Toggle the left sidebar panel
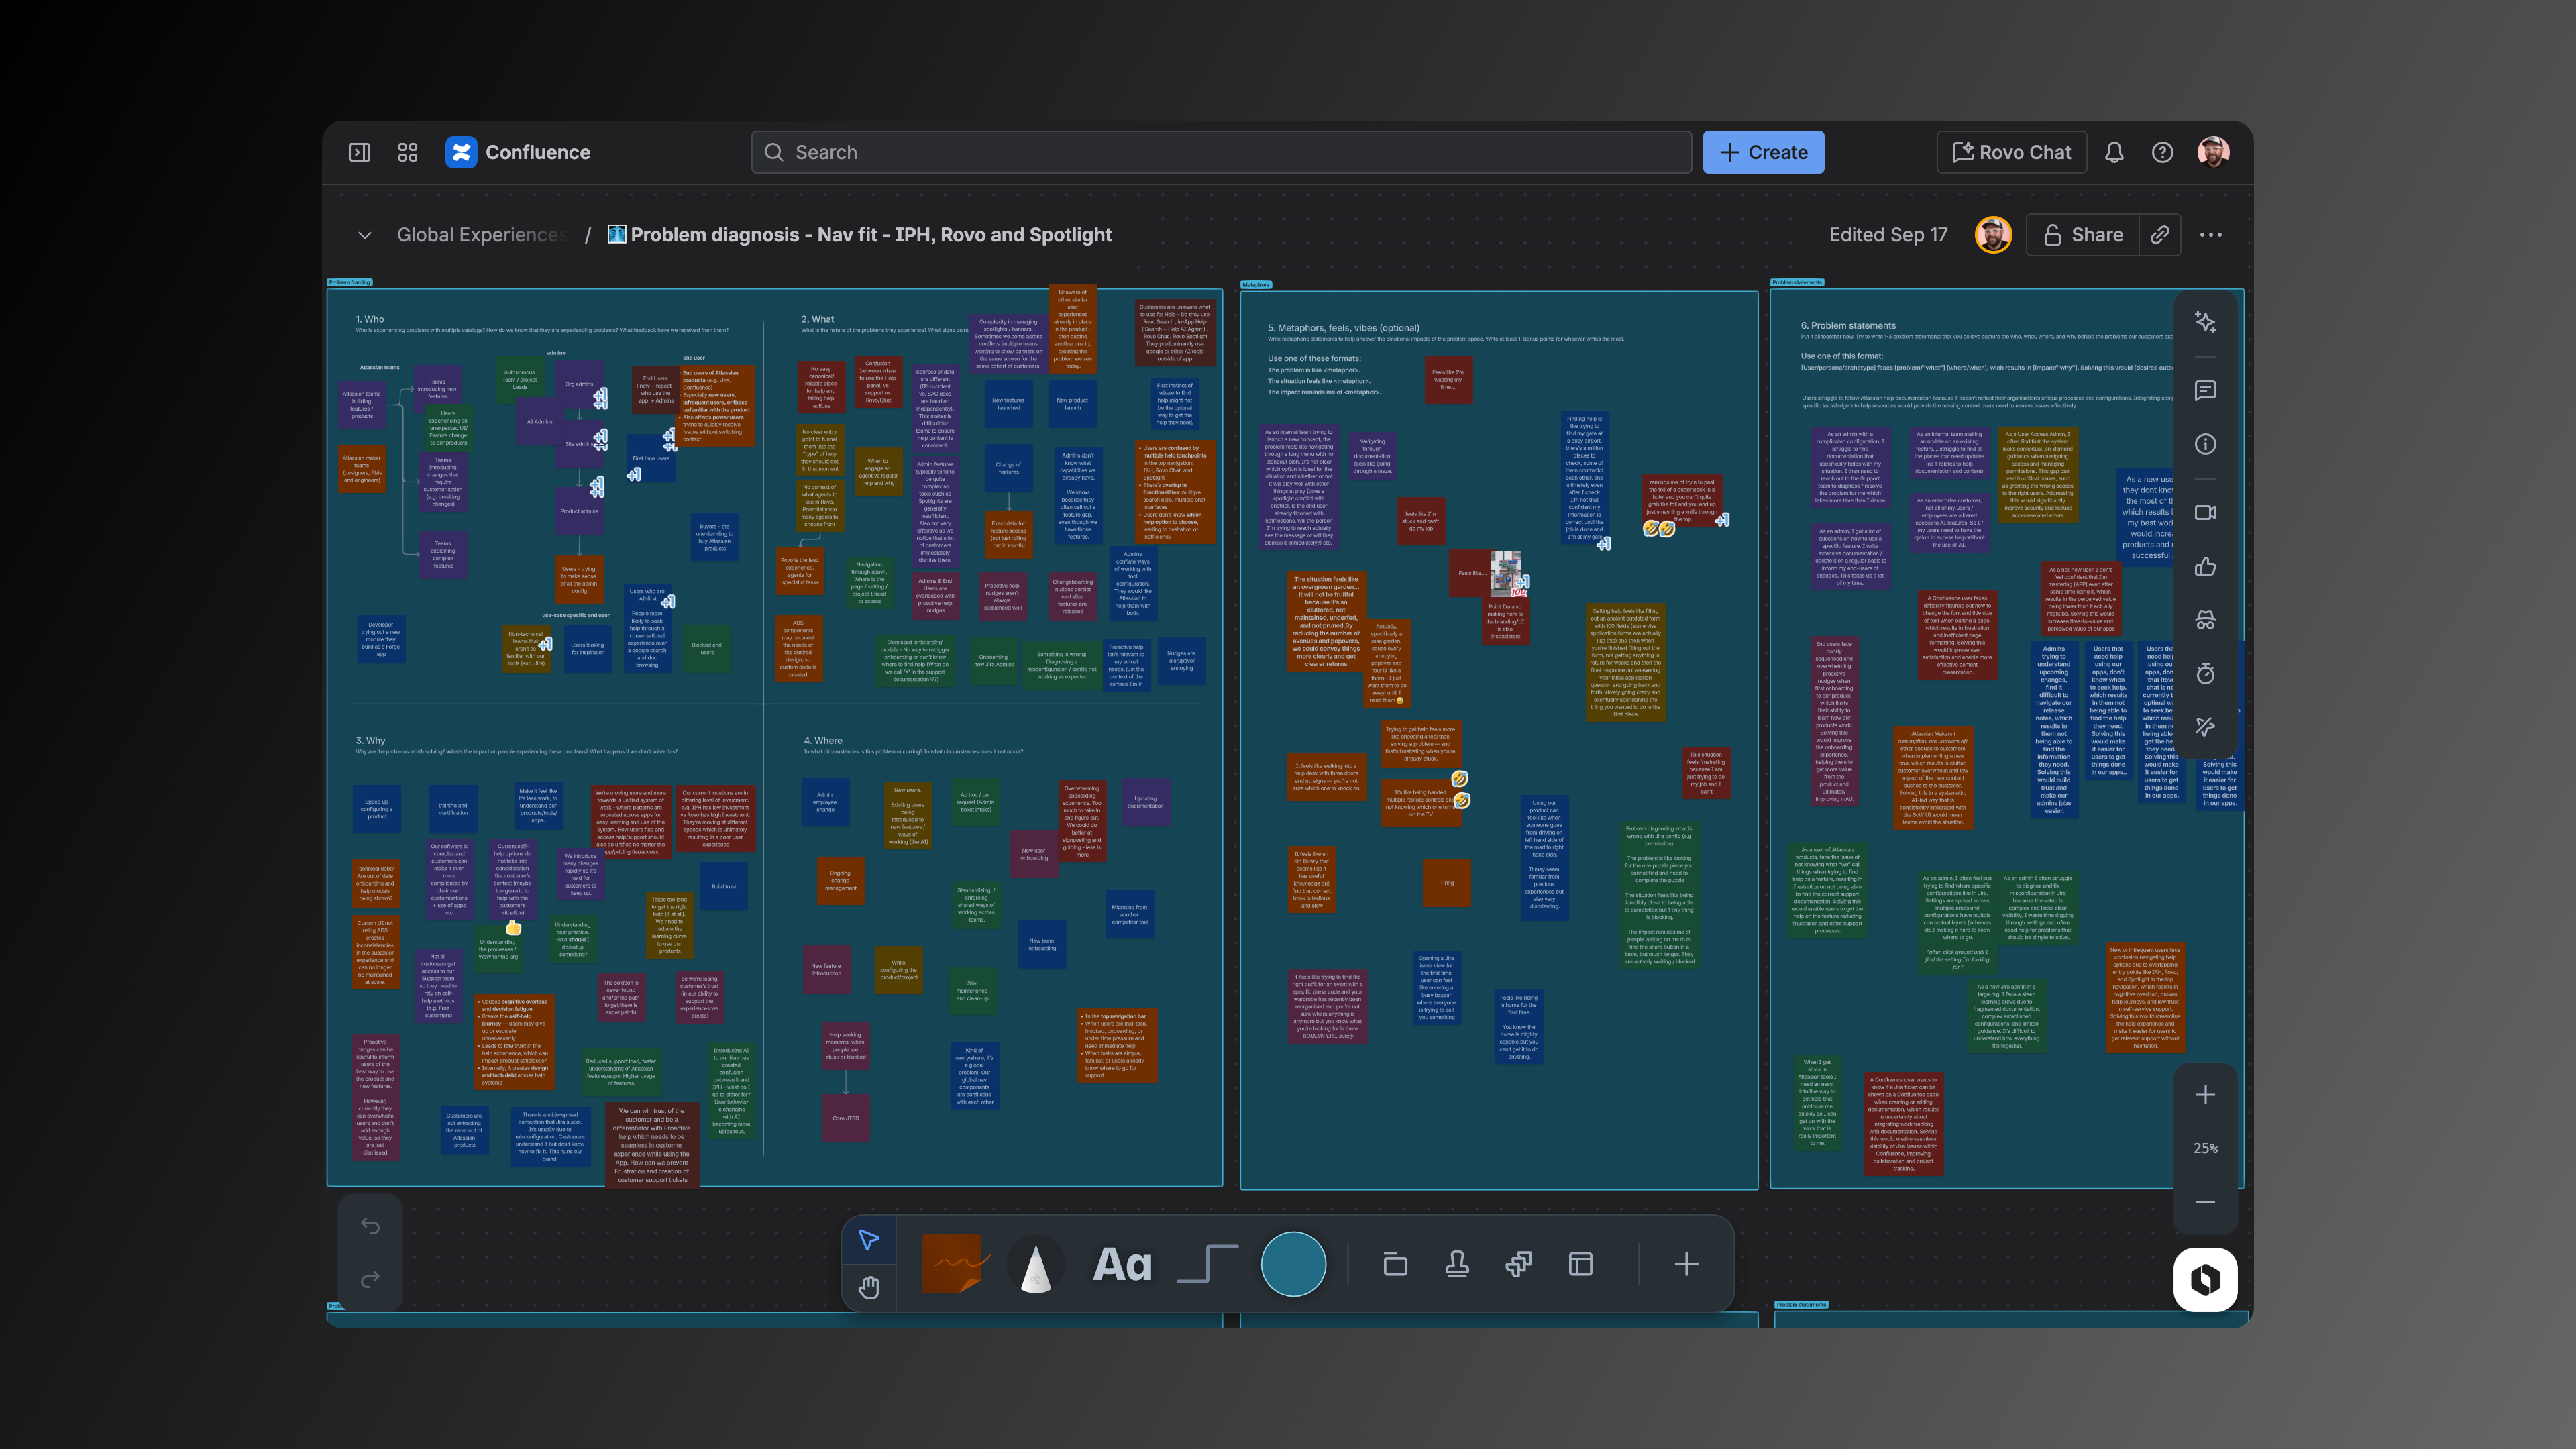Image resolution: width=2576 pixels, height=1449 pixels. (x=359, y=152)
